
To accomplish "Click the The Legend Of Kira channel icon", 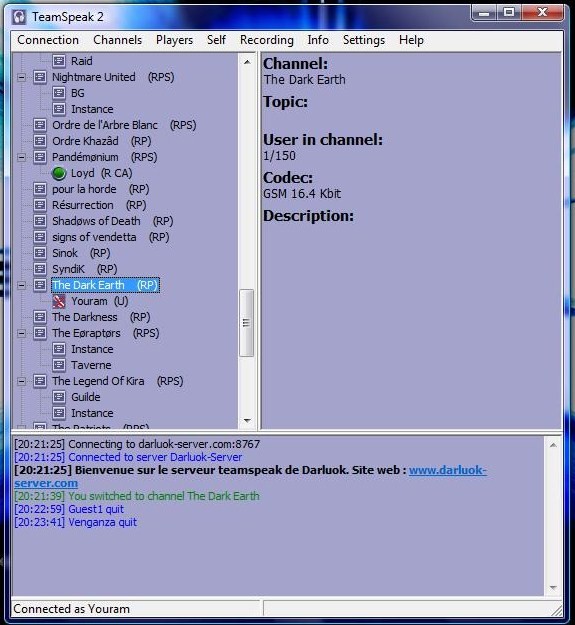I will (40, 381).
